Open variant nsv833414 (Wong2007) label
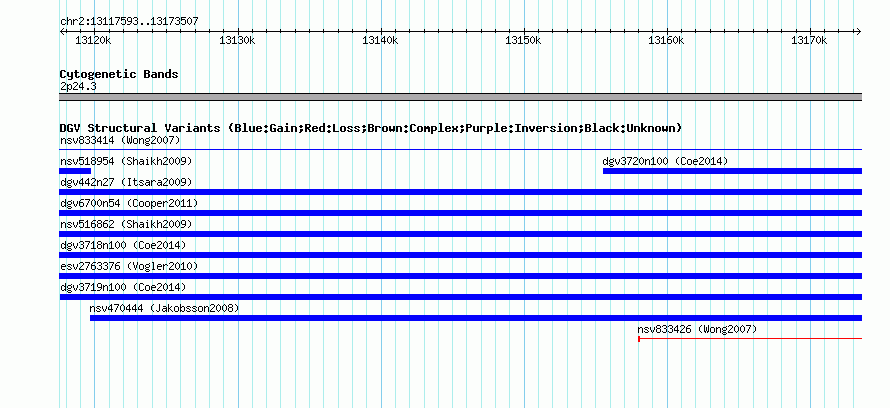Screen dimensions: 890x408 (x=120, y=140)
